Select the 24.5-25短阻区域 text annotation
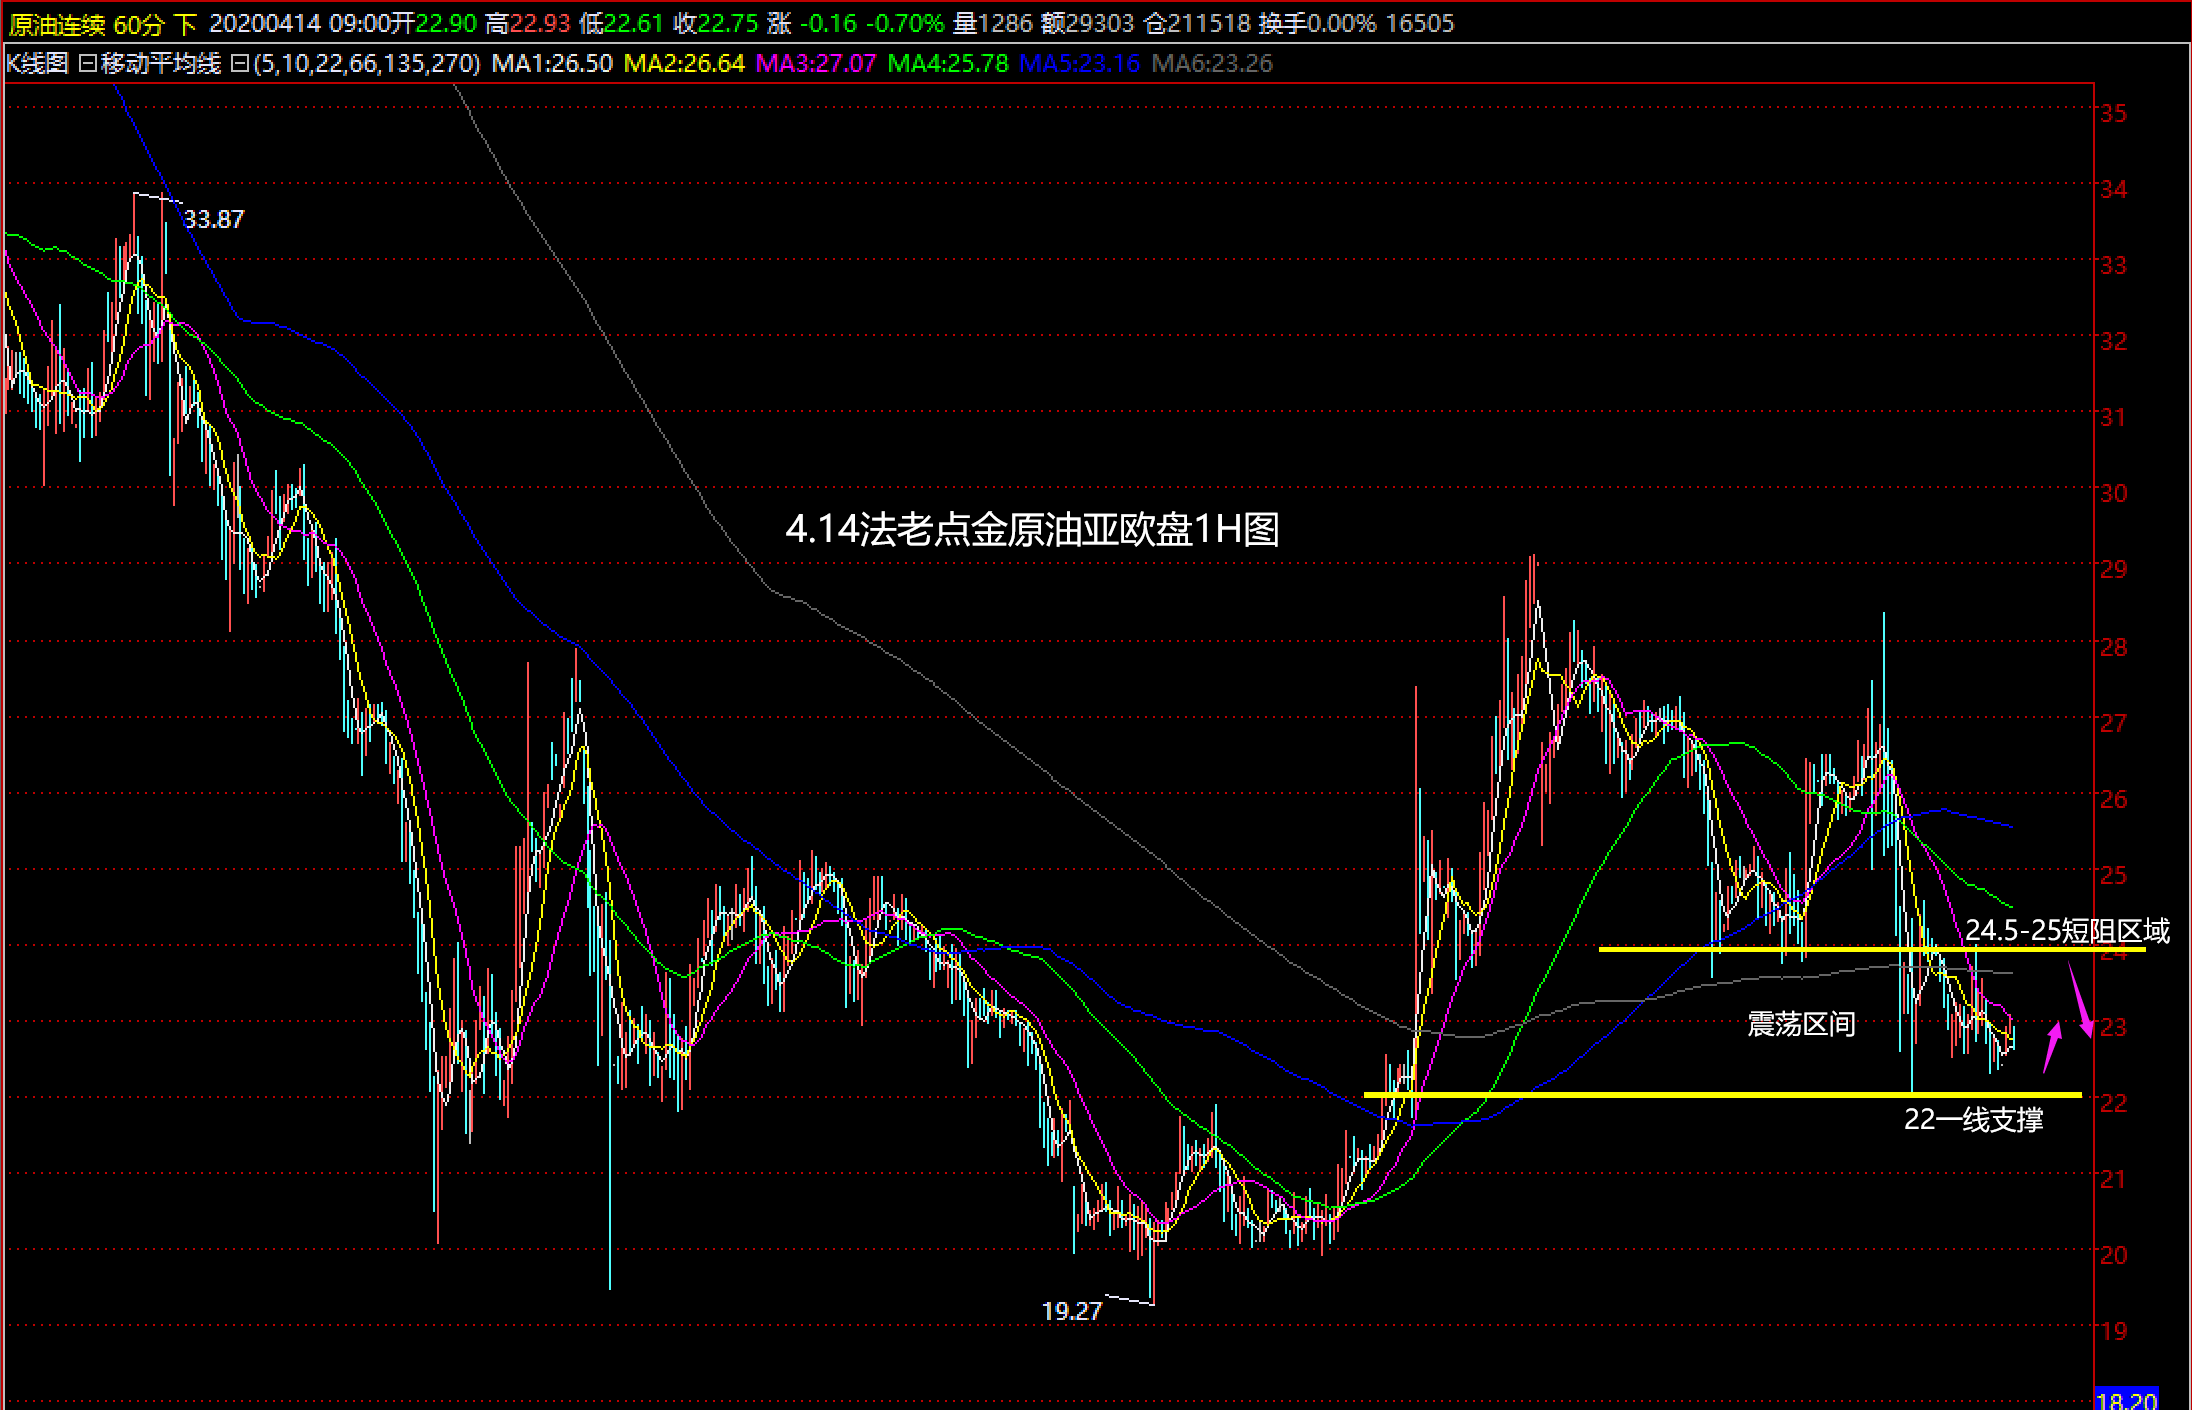This screenshot has width=2192, height=1410. (2067, 931)
